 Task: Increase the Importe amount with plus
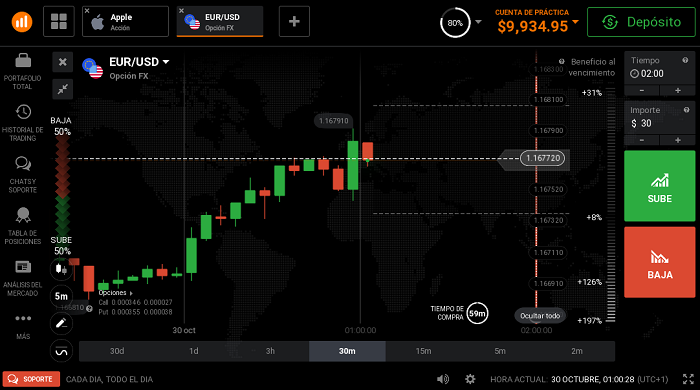pyautogui.click(x=678, y=140)
